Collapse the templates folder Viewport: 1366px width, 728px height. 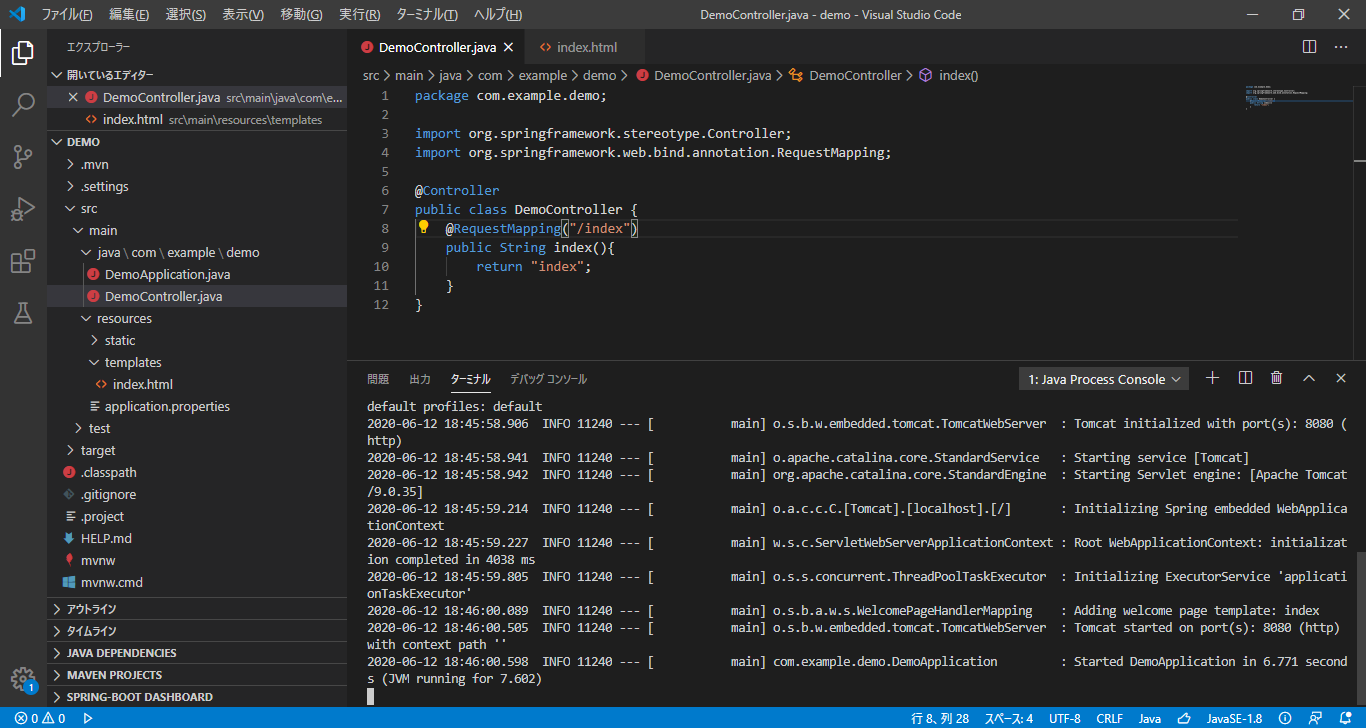(132, 362)
